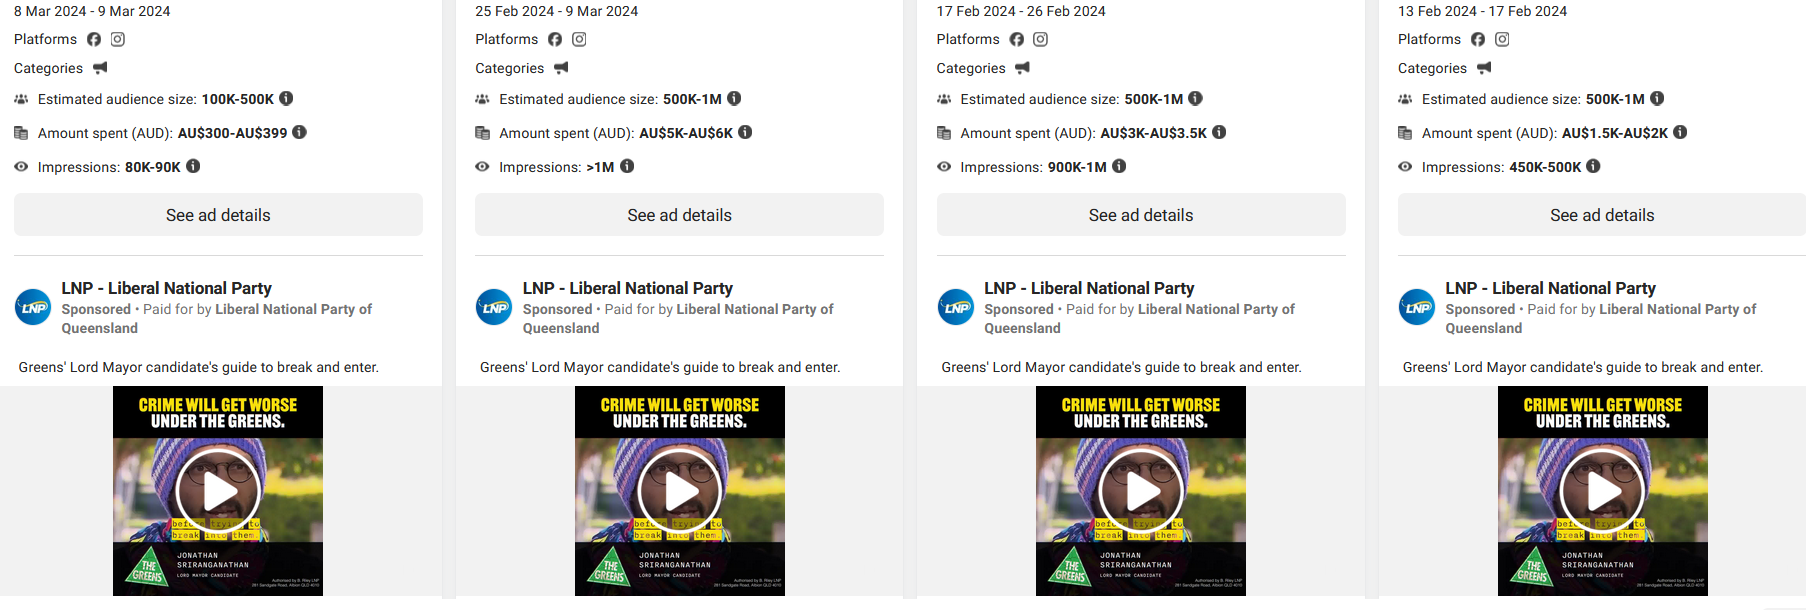Click LNP profile avatar in the AU$1.5K-AU$2K ad card
Viewport: 1806px width, 610px height.
pos(1417,307)
